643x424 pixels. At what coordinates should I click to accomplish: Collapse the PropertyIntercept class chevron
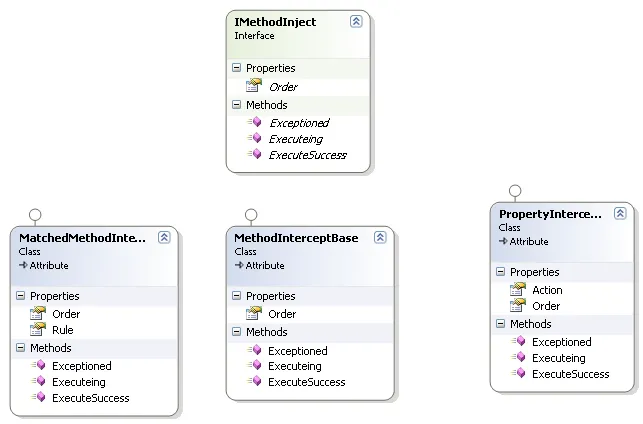(620, 213)
